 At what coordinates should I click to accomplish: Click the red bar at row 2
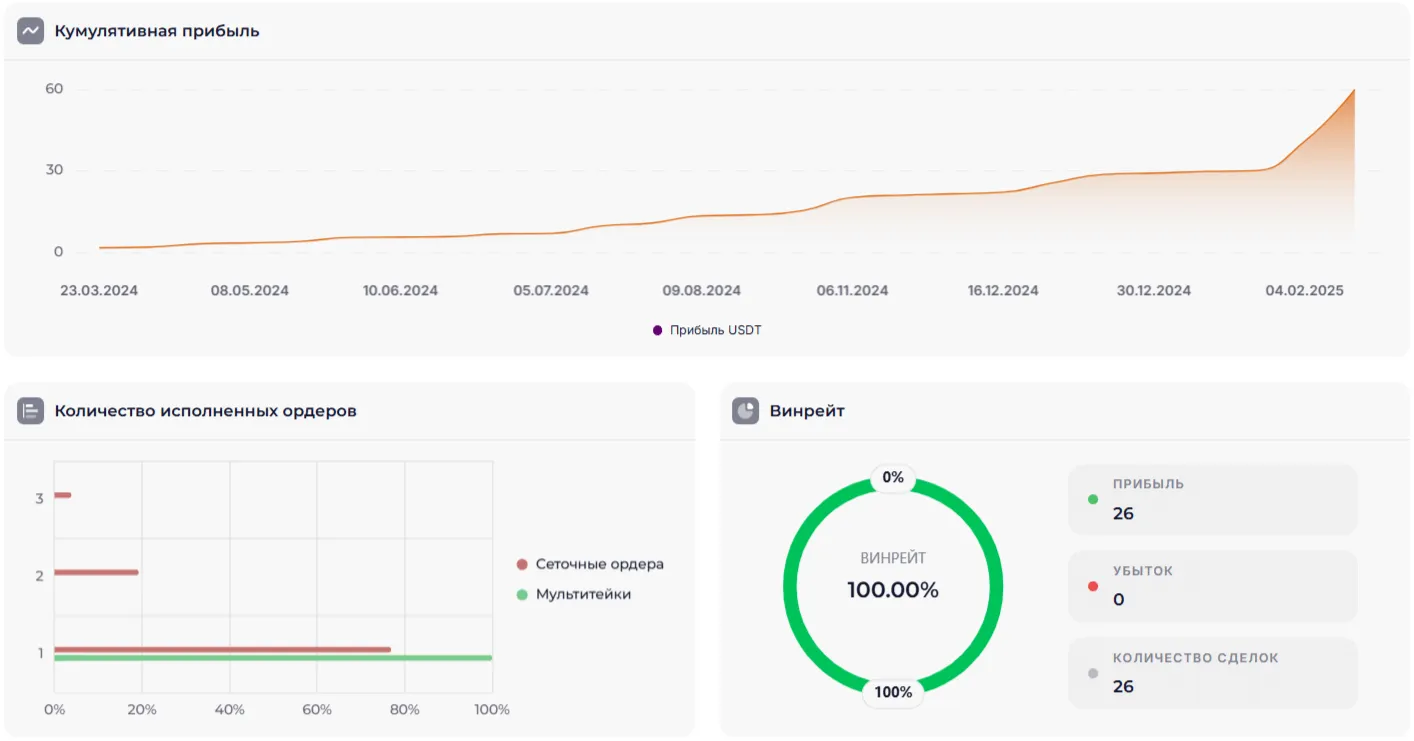click(x=96, y=572)
